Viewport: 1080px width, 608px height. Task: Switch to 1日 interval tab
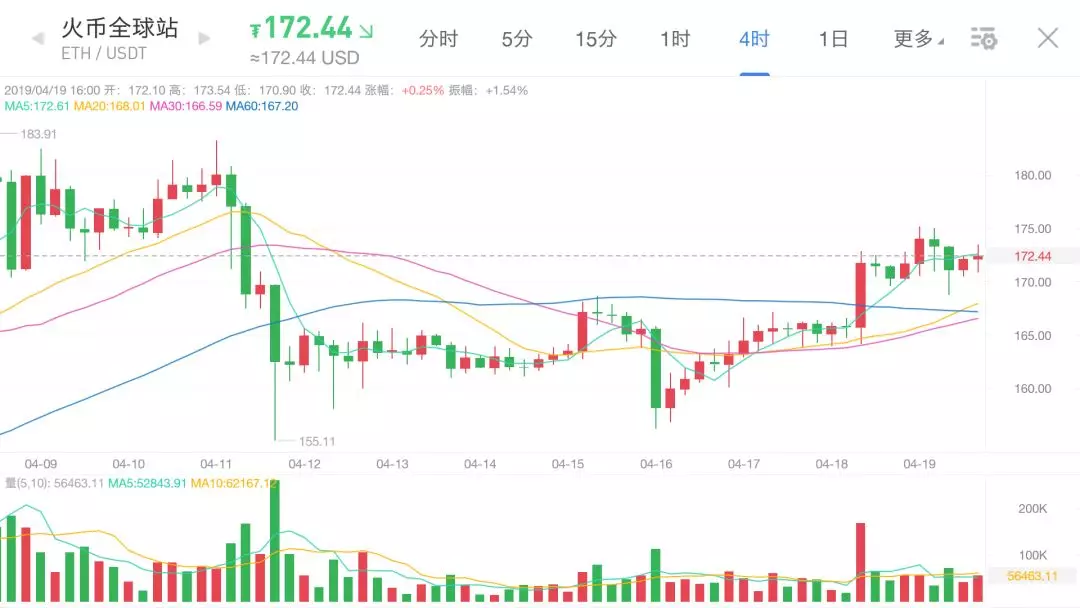833,39
